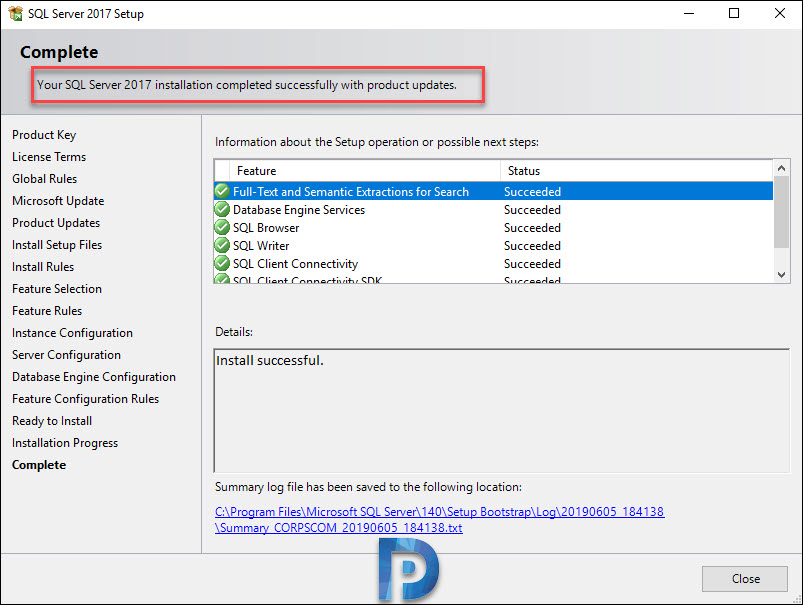This screenshot has width=803, height=605.
Task: Click the Succeeded status for Database Engine Services
Action: 532,210
